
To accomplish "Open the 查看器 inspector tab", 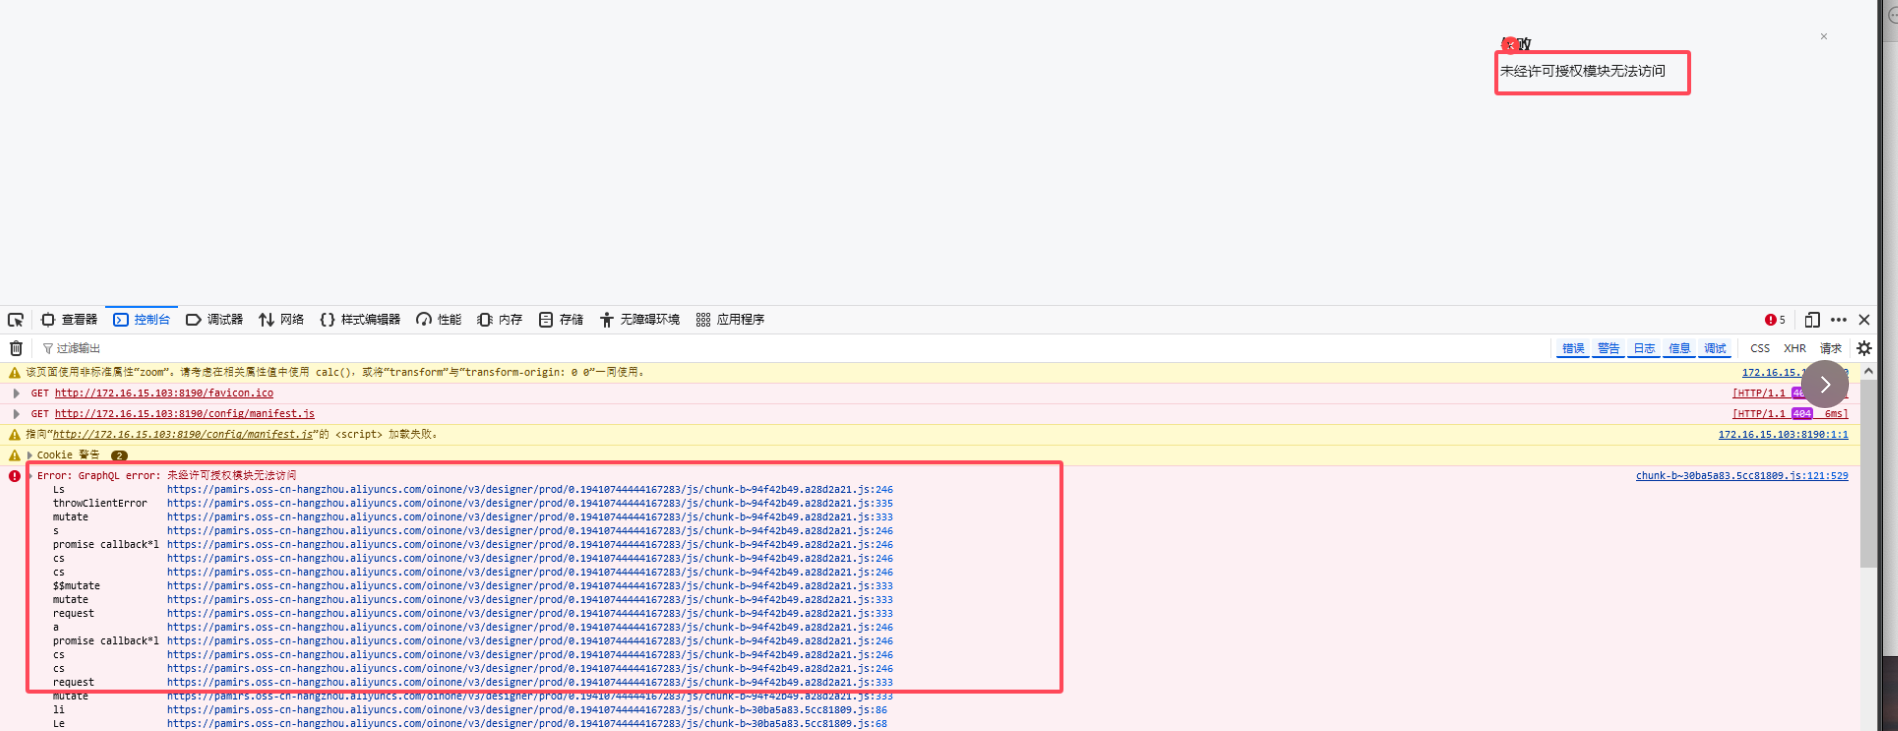I will pos(69,320).
